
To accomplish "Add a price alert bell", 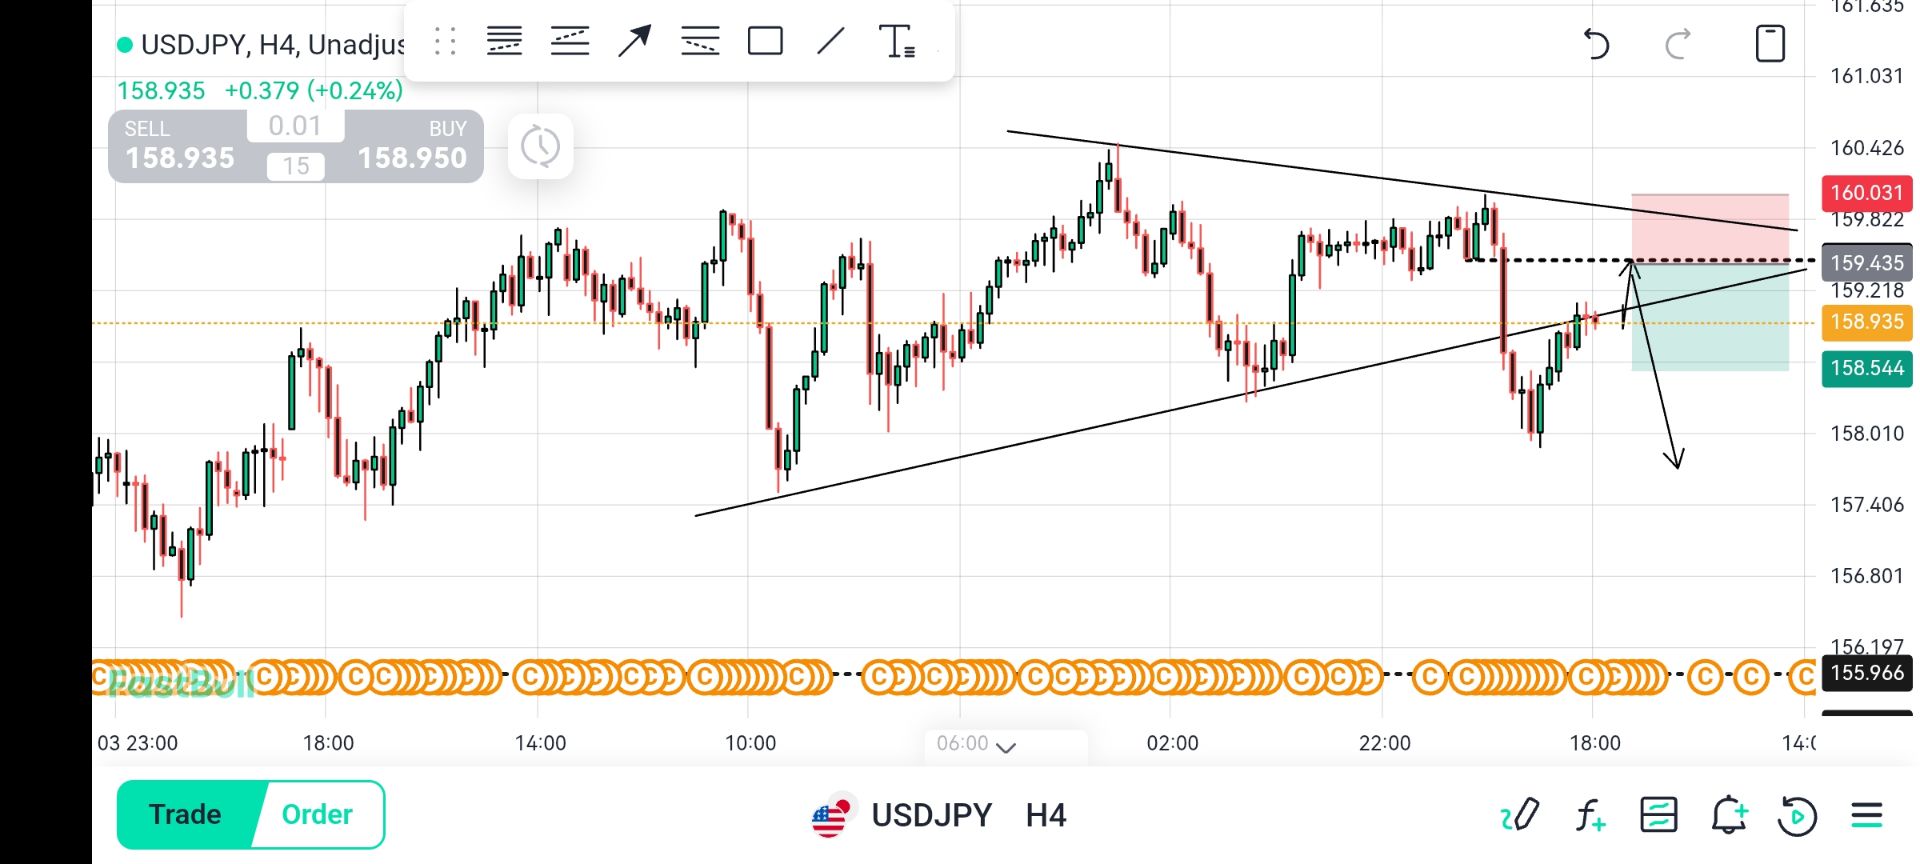I will [x=1728, y=815].
